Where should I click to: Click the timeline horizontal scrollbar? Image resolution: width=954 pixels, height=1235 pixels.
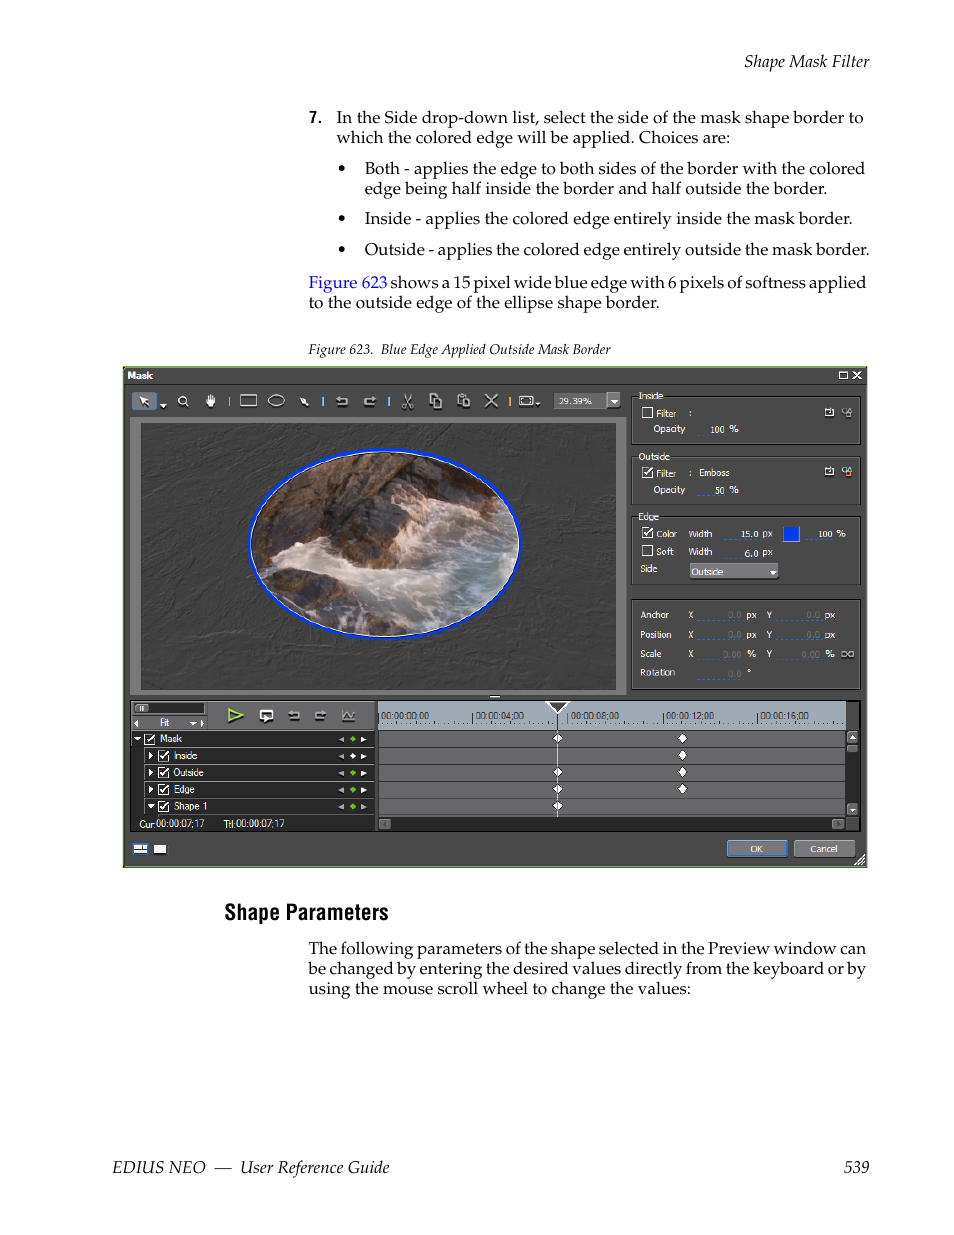[612, 824]
